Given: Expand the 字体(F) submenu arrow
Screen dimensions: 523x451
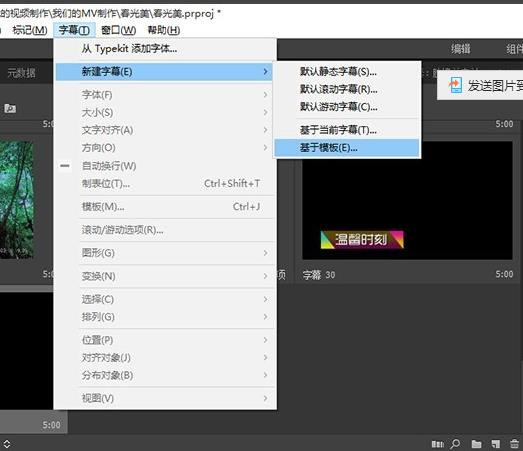Looking at the screenshot, I should pyautogui.click(x=266, y=95).
